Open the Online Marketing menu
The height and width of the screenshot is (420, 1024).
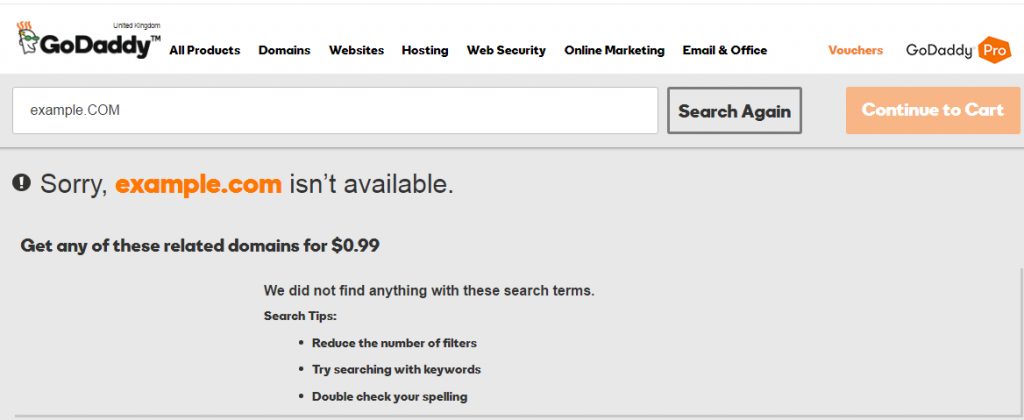[614, 50]
